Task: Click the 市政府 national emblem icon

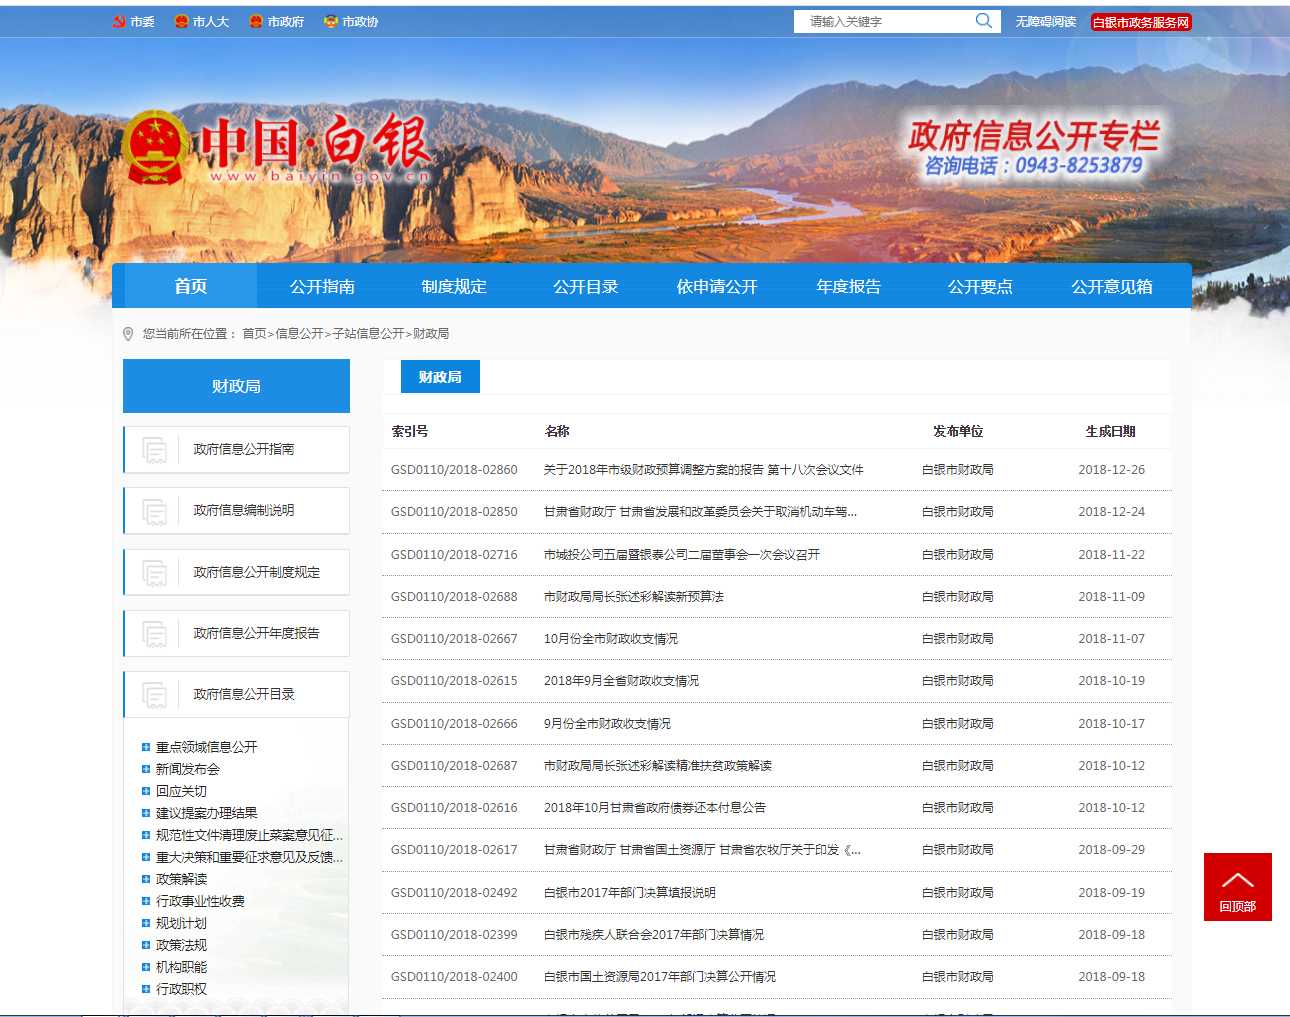Action: (256, 21)
